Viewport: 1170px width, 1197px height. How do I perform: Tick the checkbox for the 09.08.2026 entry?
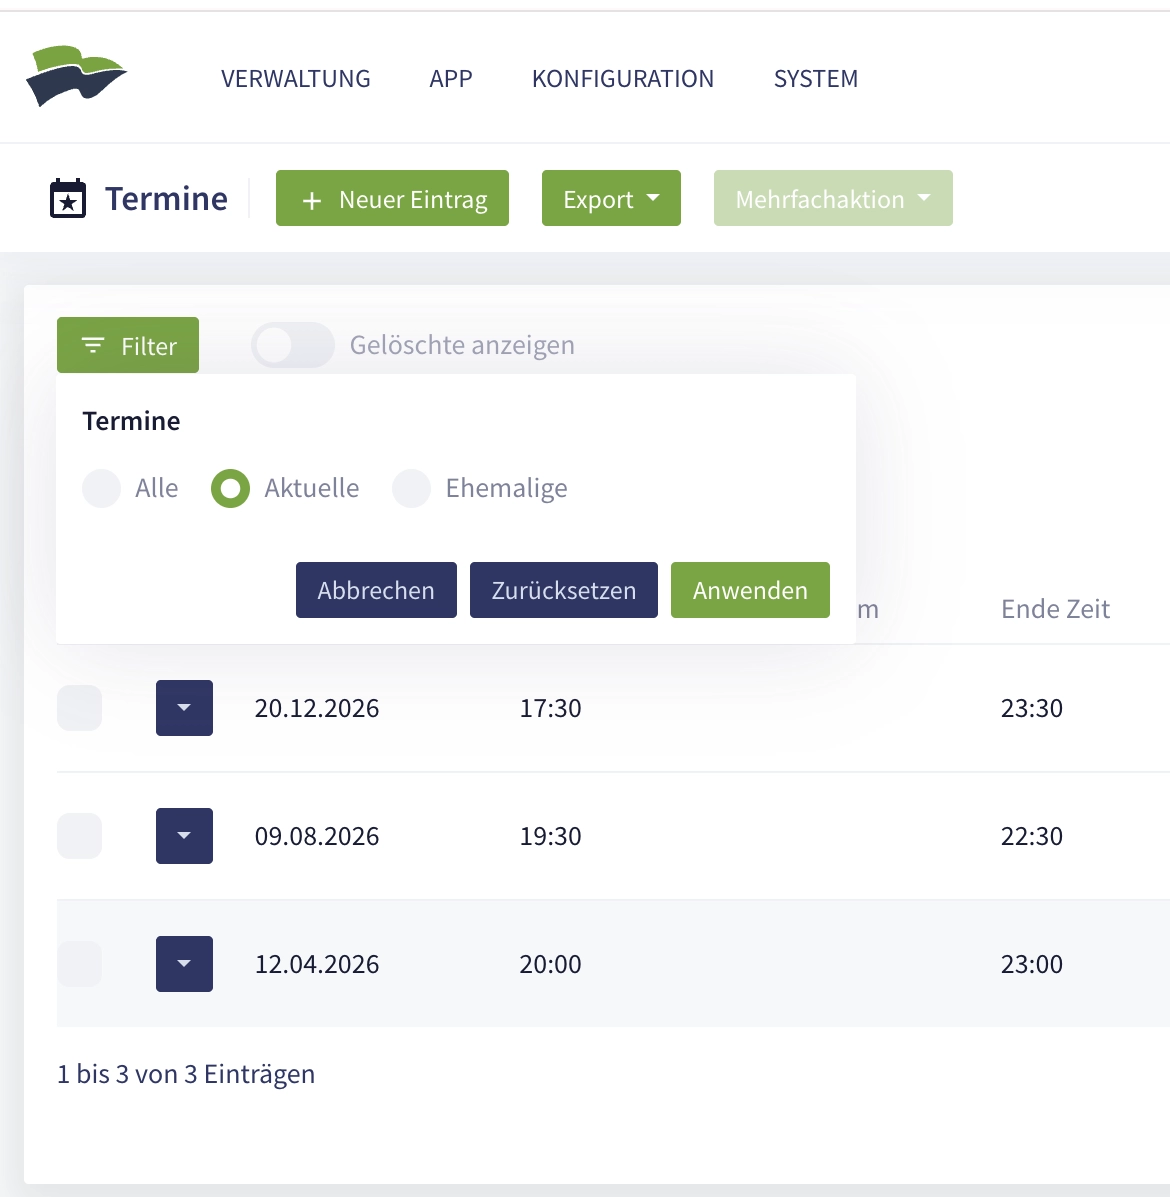tap(80, 836)
